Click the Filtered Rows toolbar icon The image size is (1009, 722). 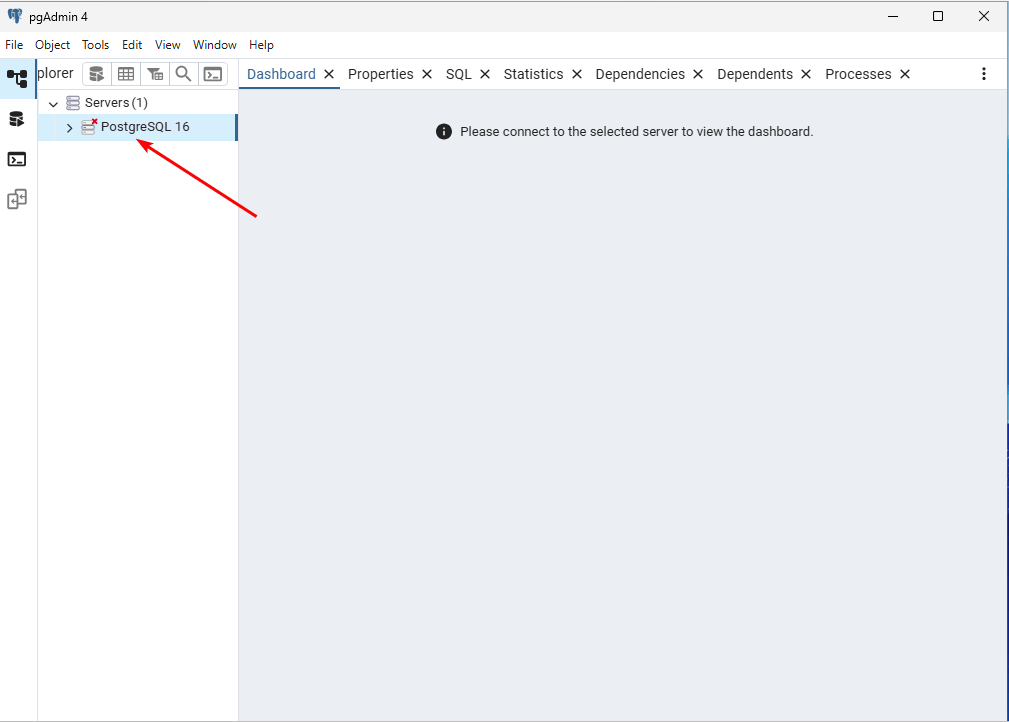point(155,74)
